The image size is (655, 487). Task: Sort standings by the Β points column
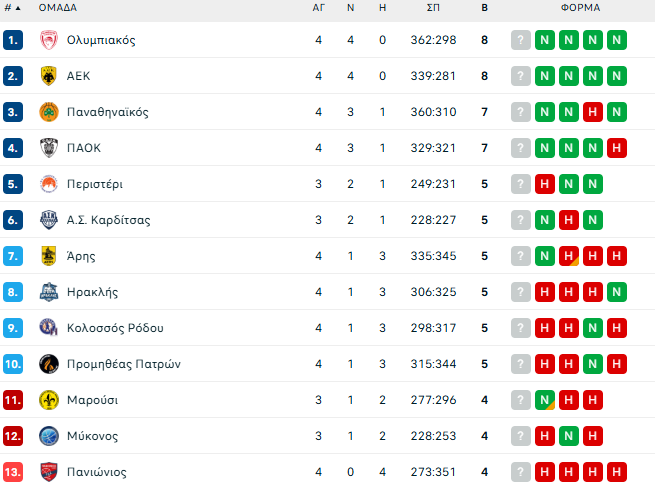[x=484, y=7]
